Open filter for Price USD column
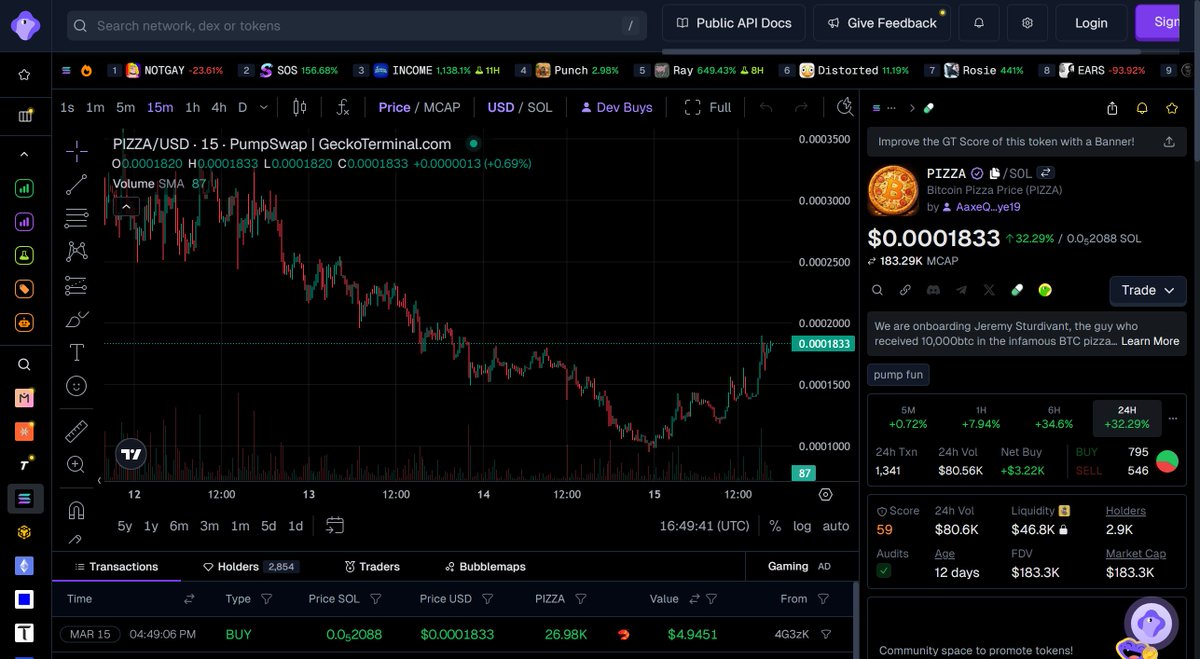 point(487,599)
